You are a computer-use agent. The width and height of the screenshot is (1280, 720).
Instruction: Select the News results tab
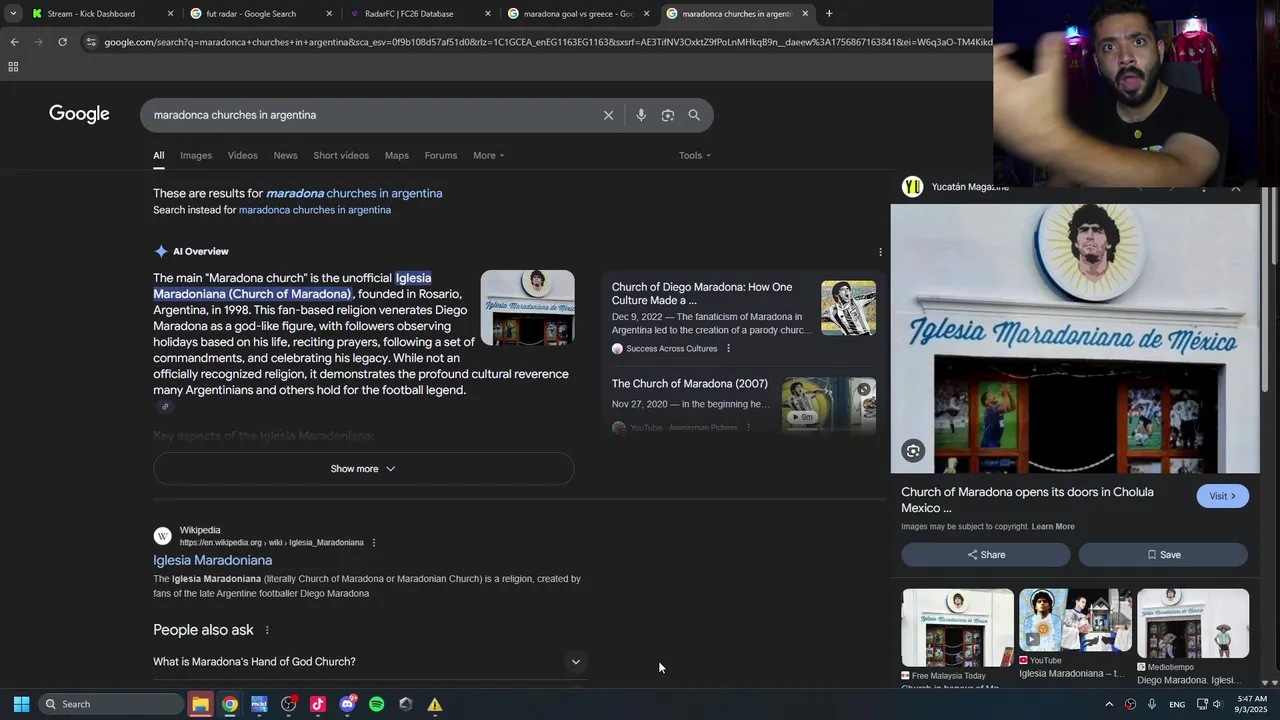coord(285,155)
